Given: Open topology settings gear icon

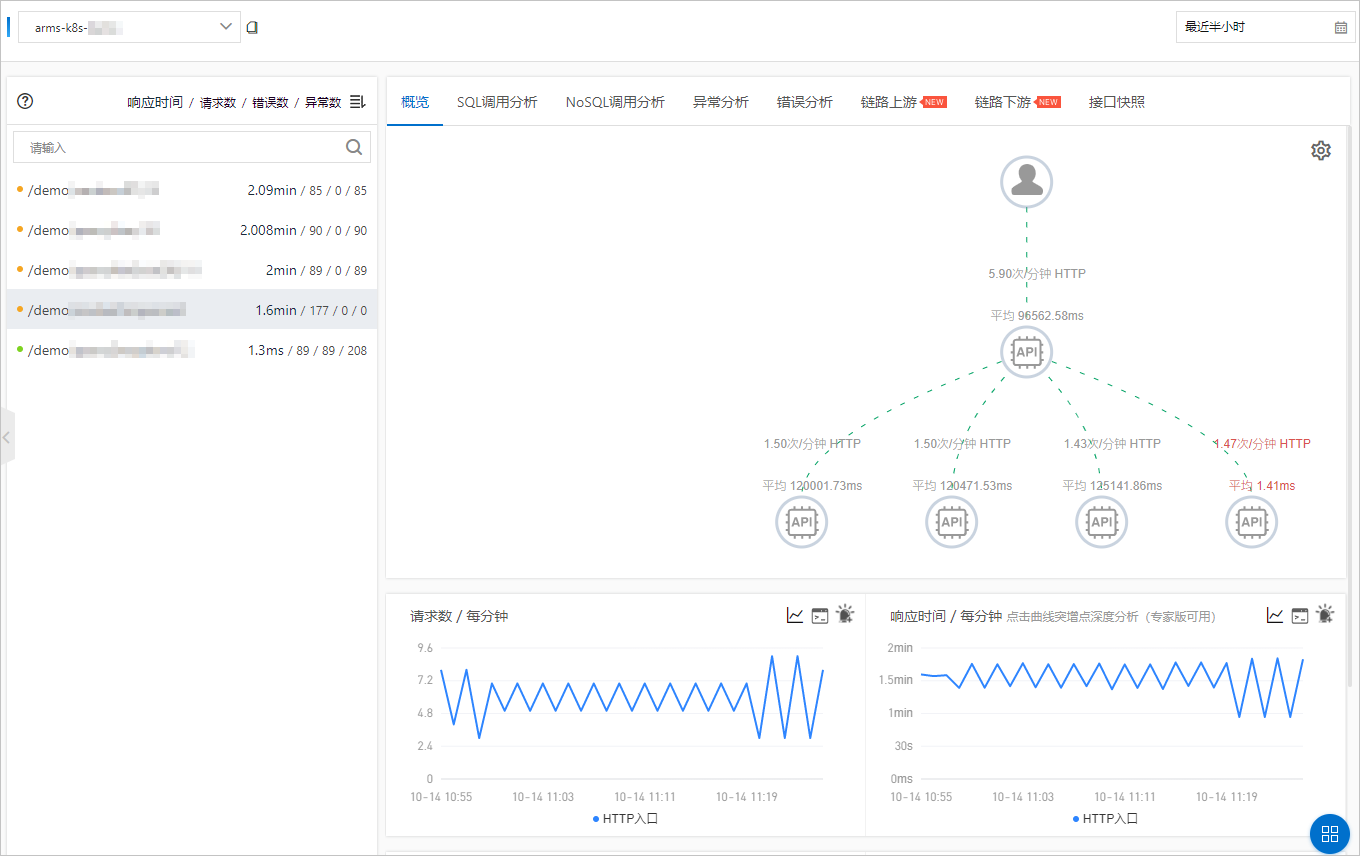Looking at the screenshot, I should point(1321,150).
